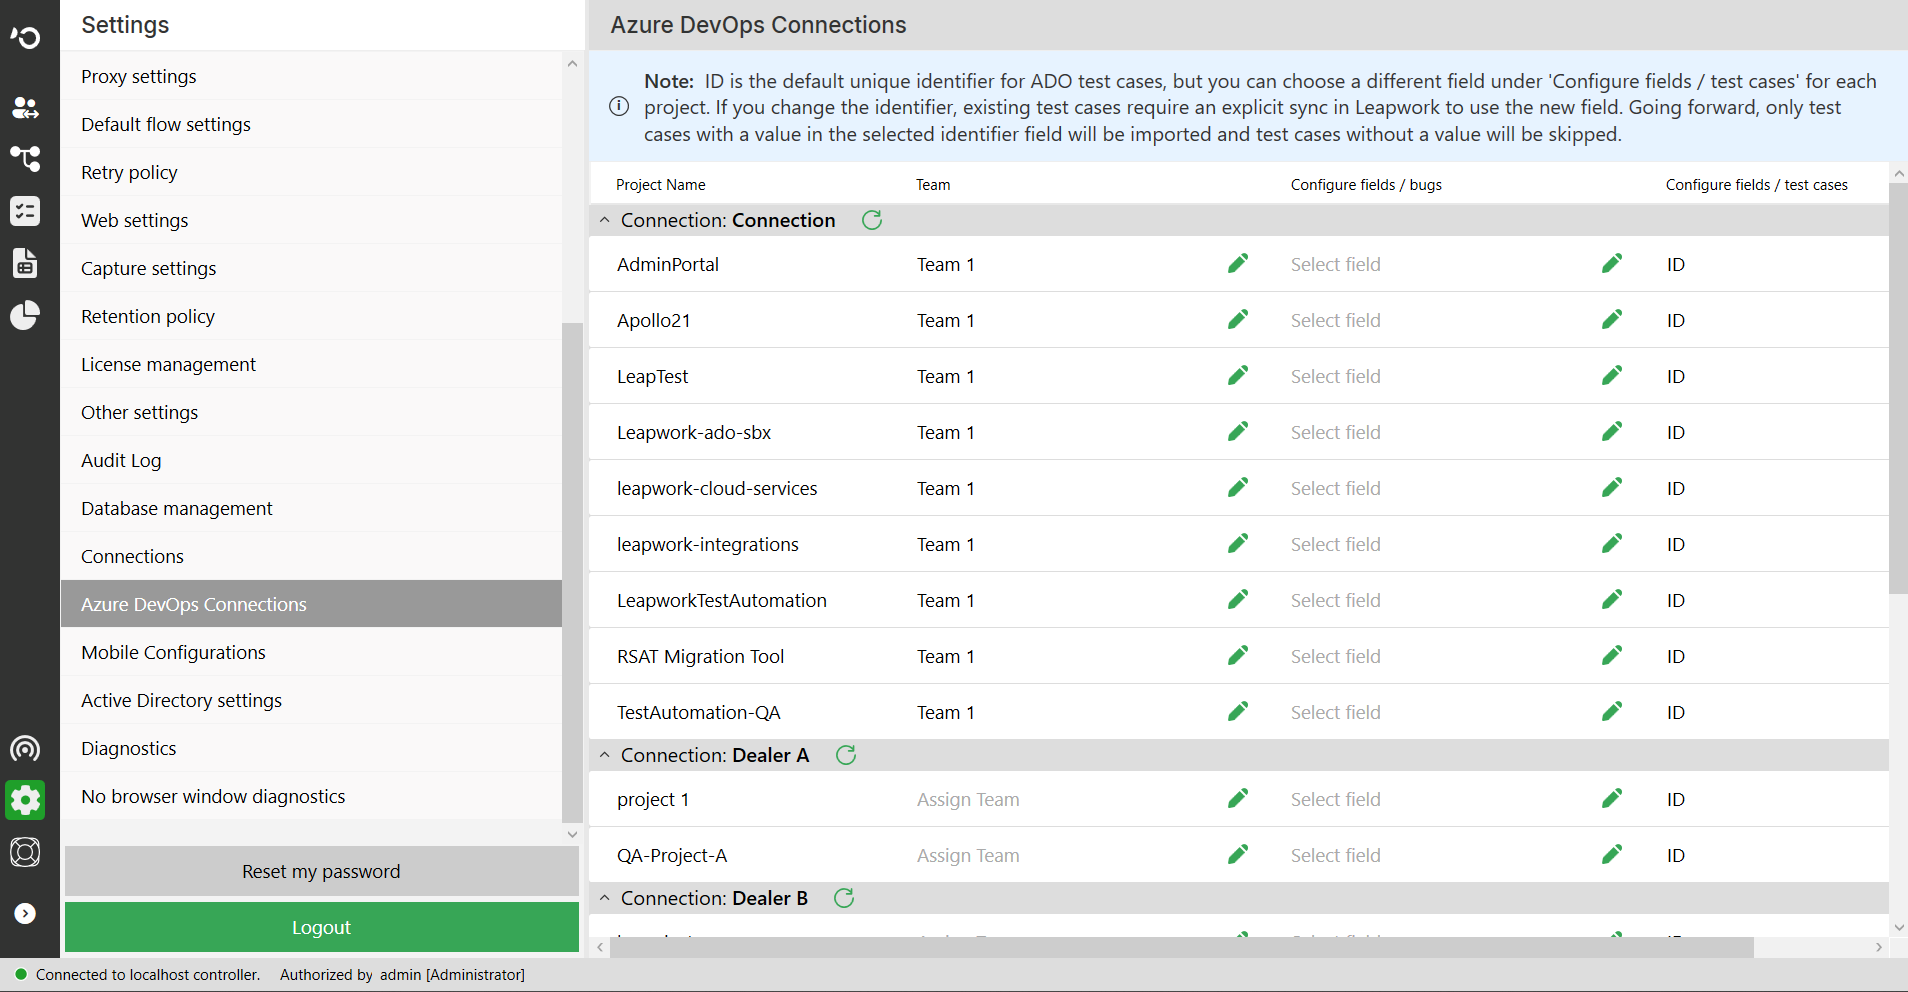1908x992 pixels.
Task: Open Active Directory settings
Action: pyautogui.click(x=311, y=700)
